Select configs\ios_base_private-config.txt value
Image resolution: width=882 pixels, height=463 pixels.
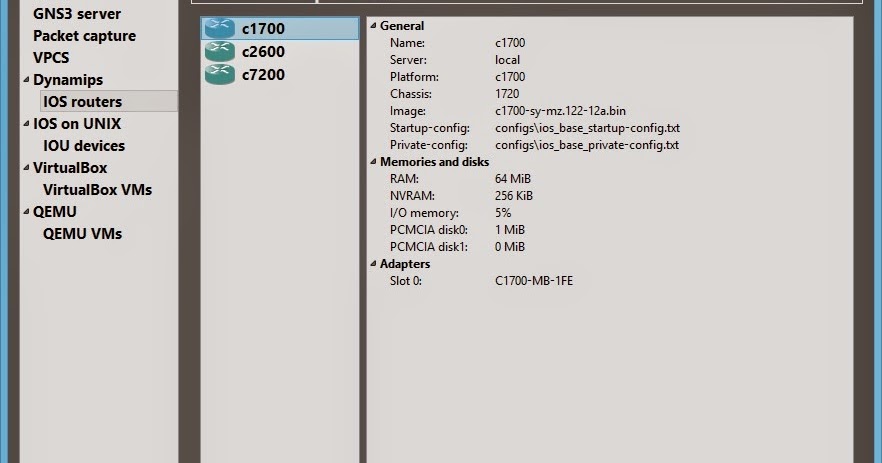[587, 145]
